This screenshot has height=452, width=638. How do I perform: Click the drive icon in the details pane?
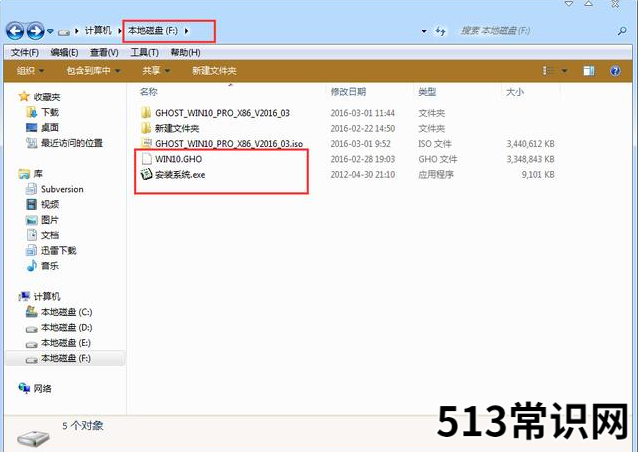[x=33, y=439]
